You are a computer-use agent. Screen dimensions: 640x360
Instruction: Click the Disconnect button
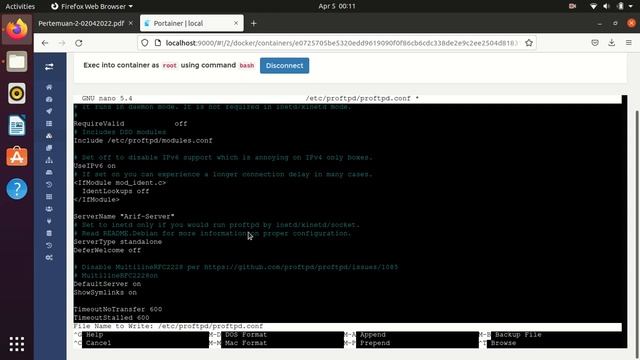(284, 66)
